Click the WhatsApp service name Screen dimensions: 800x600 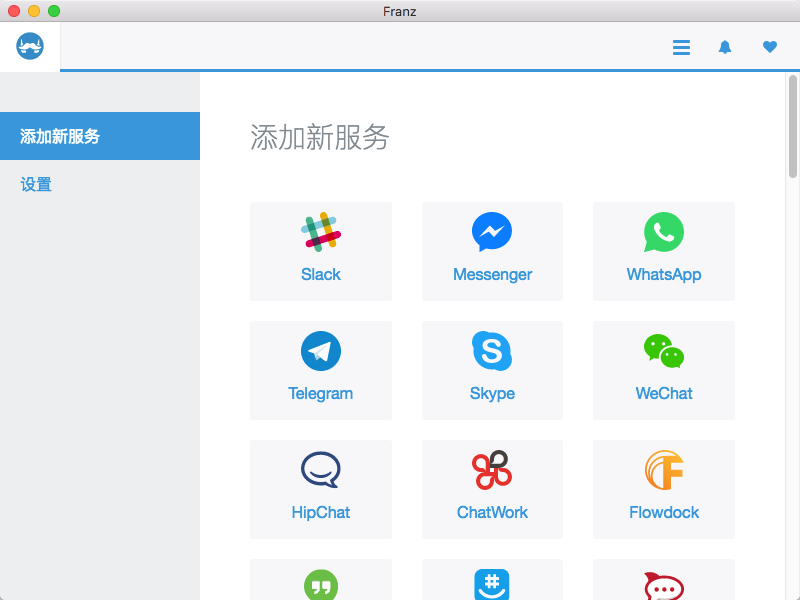(x=664, y=274)
